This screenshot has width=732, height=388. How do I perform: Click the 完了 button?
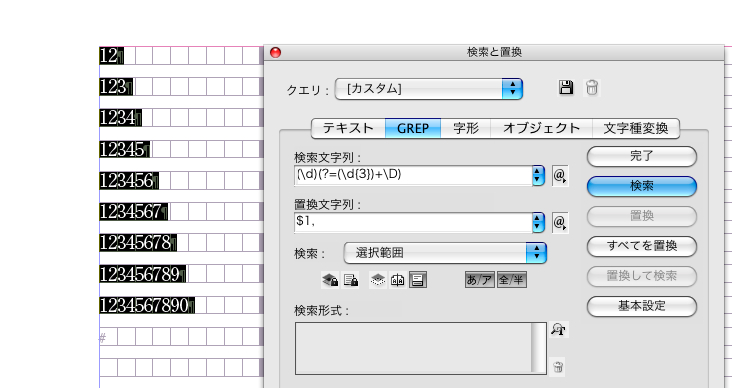point(641,156)
